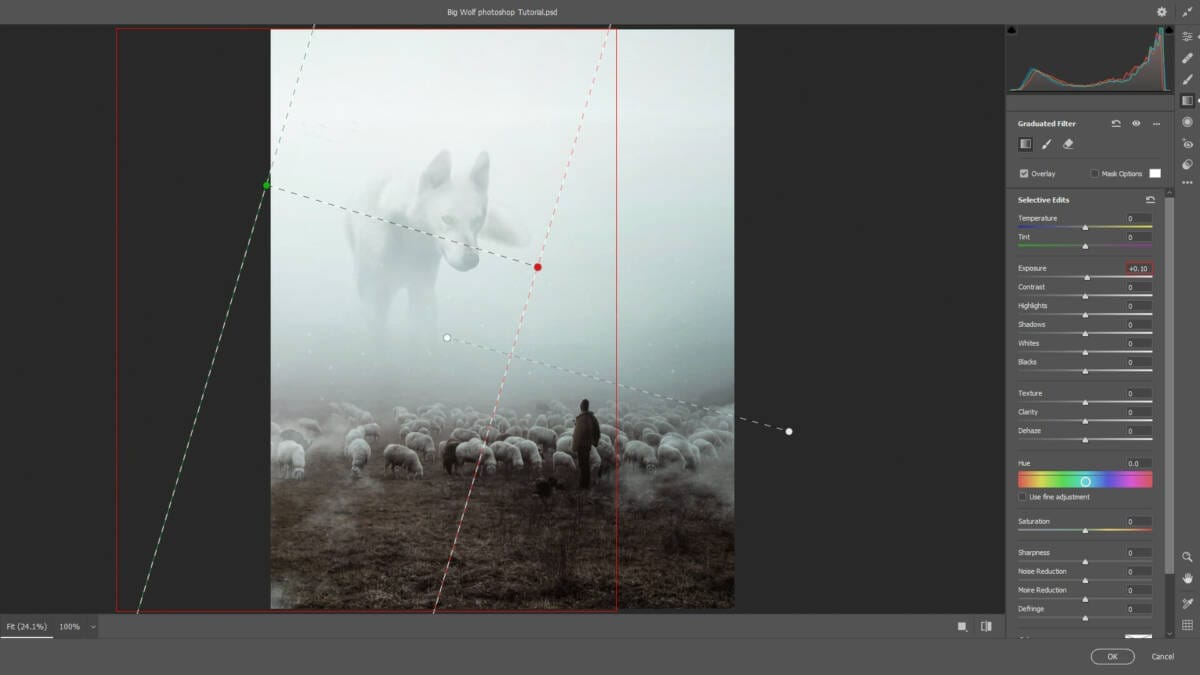1200x675 pixels.
Task: Open the Edit panel sliders icon
Action: [x=1187, y=36]
